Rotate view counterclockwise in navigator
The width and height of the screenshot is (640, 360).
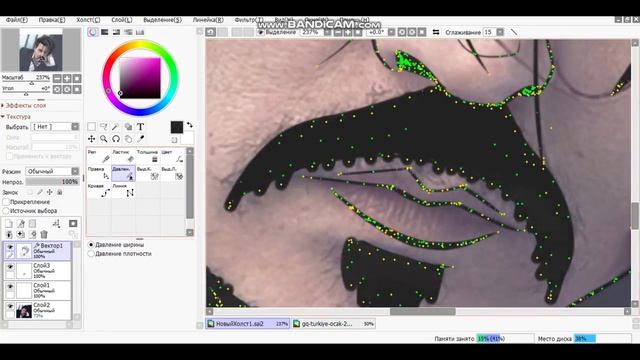[57, 89]
